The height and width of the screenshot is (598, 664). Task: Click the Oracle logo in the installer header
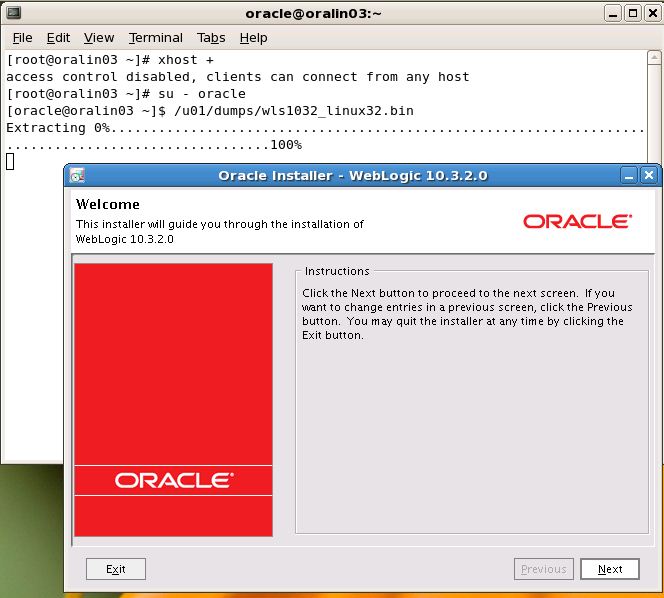[578, 221]
